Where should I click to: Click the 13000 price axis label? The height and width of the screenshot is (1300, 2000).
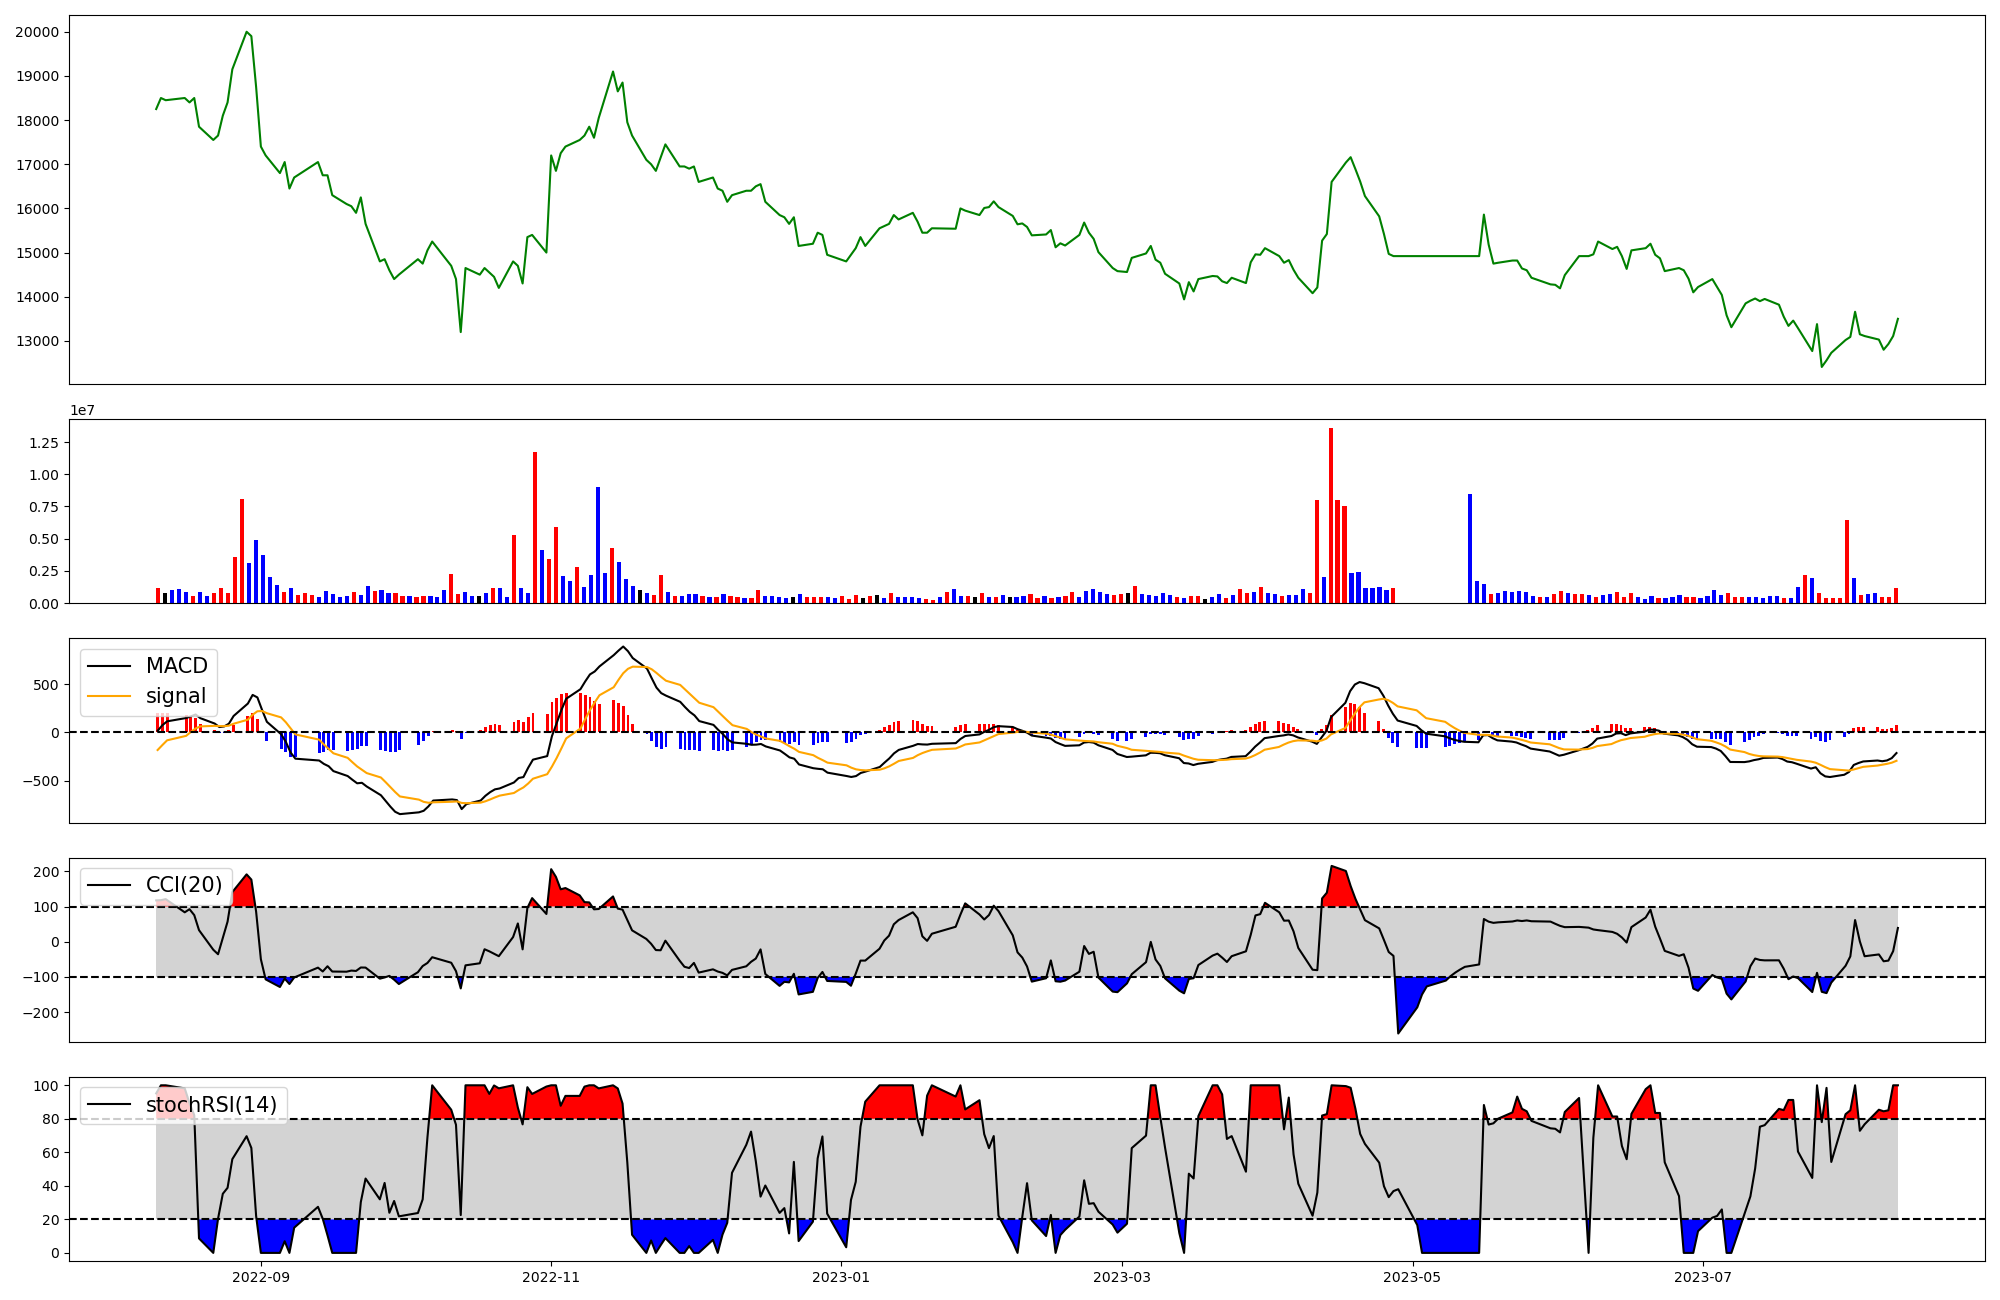point(37,341)
